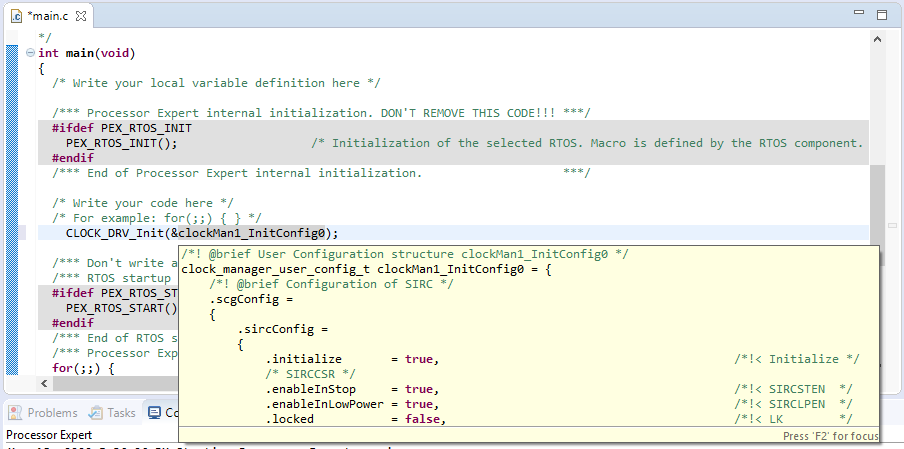Click the 'For example: for(;;) { }' comment

(x=157, y=218)
